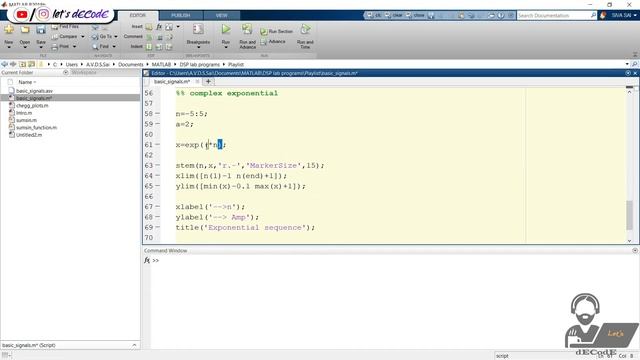Click the up one level folder icon

[x=22, y=64]
